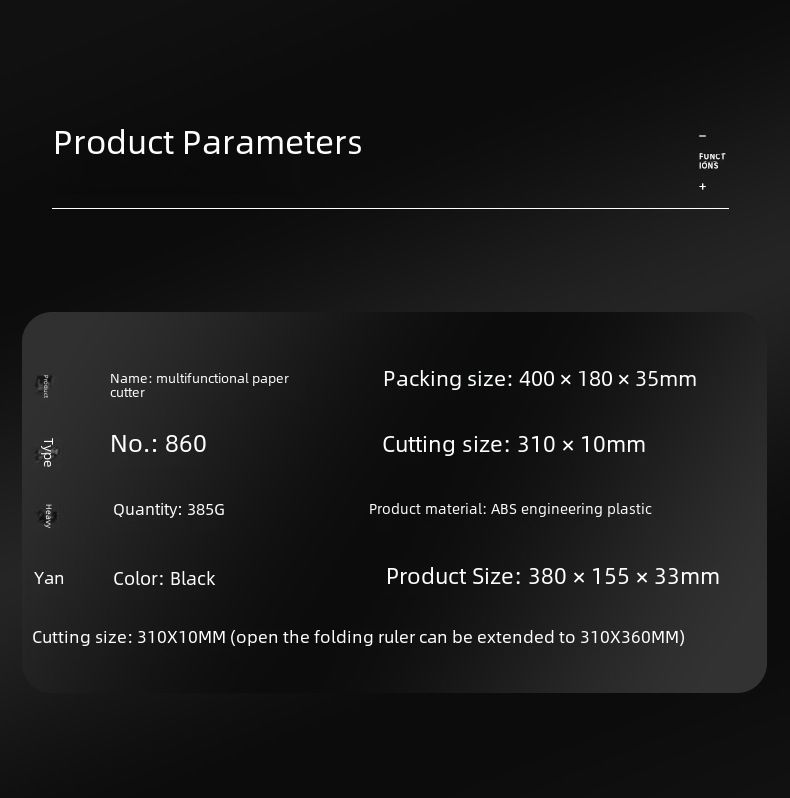Click the Cutting size: 310 × 10mm entry
The height and width of the screenshot is (798, 790).
point(513,444)
